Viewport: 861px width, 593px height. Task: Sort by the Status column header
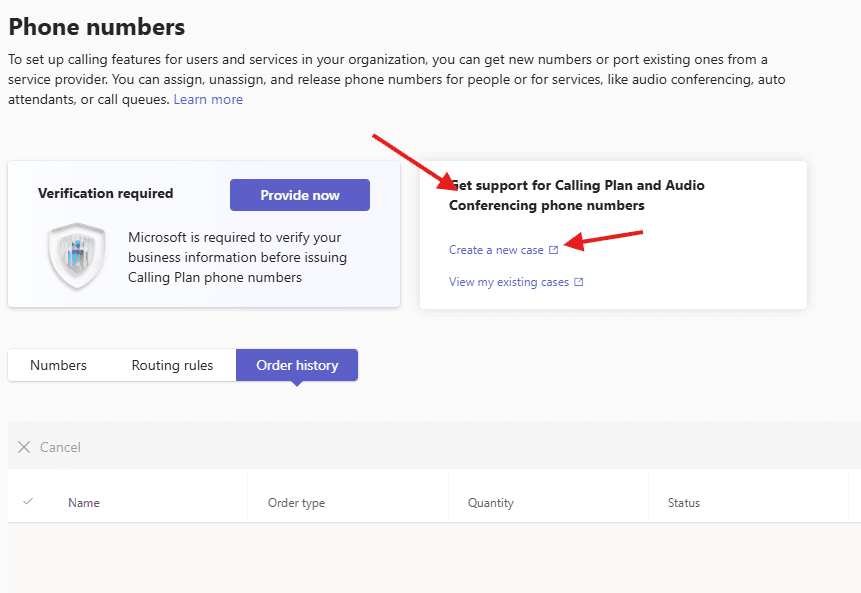pyautogui.click(x=684, y=503)
